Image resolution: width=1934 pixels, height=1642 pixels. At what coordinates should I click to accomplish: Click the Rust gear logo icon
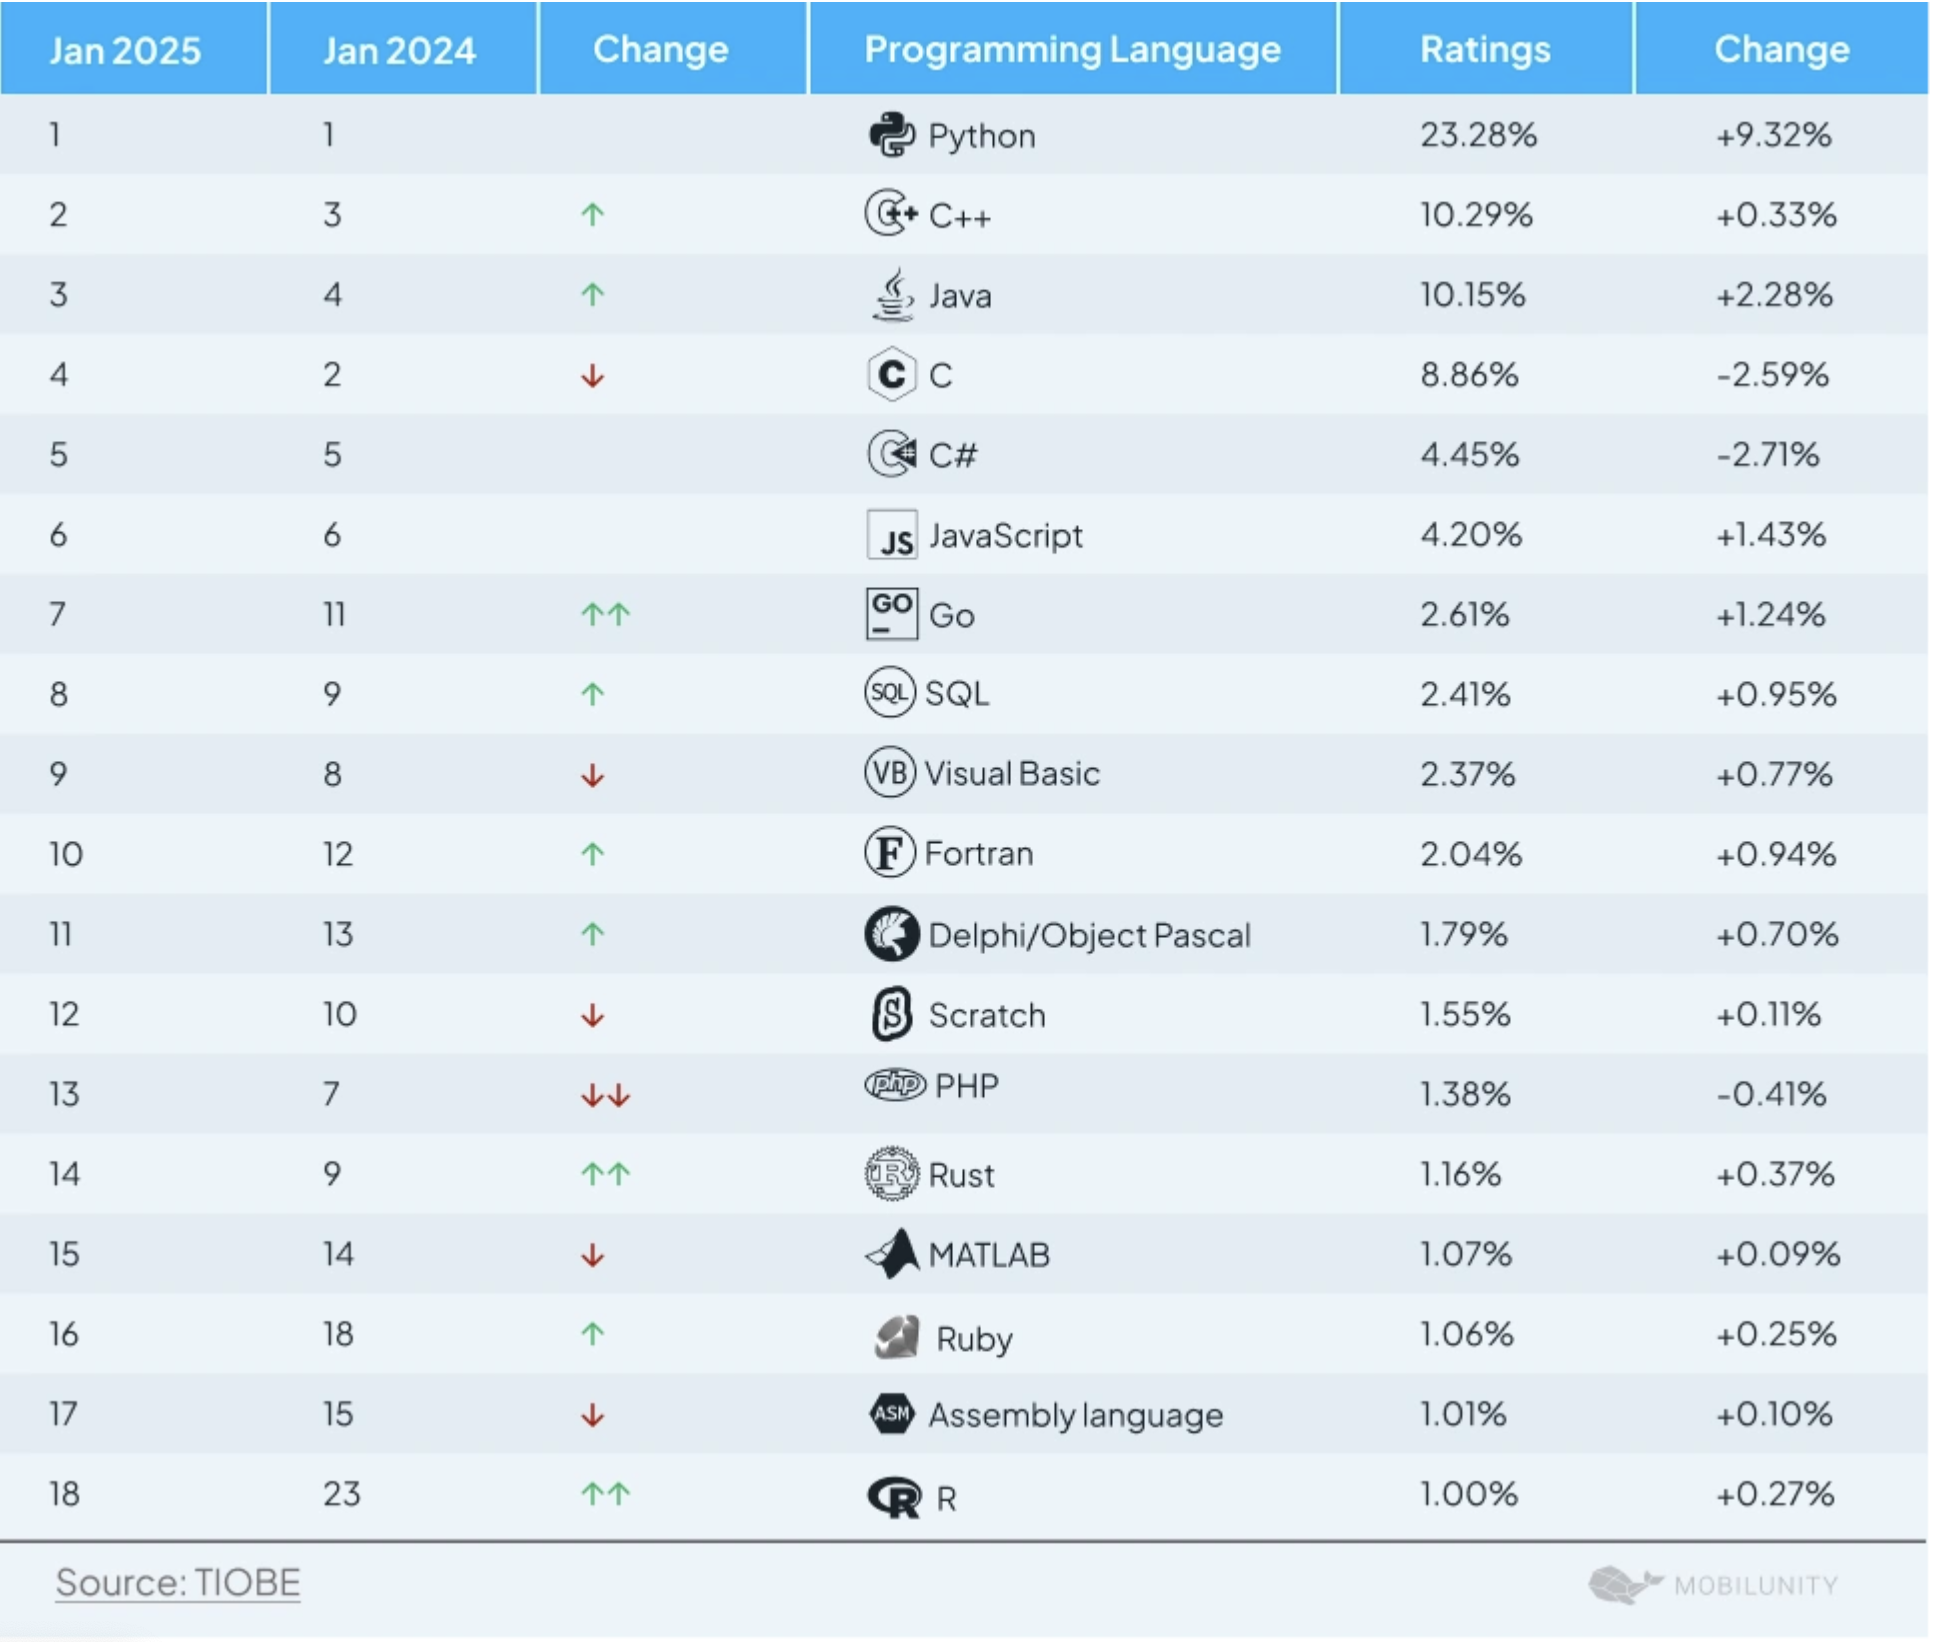point(891,1174)
